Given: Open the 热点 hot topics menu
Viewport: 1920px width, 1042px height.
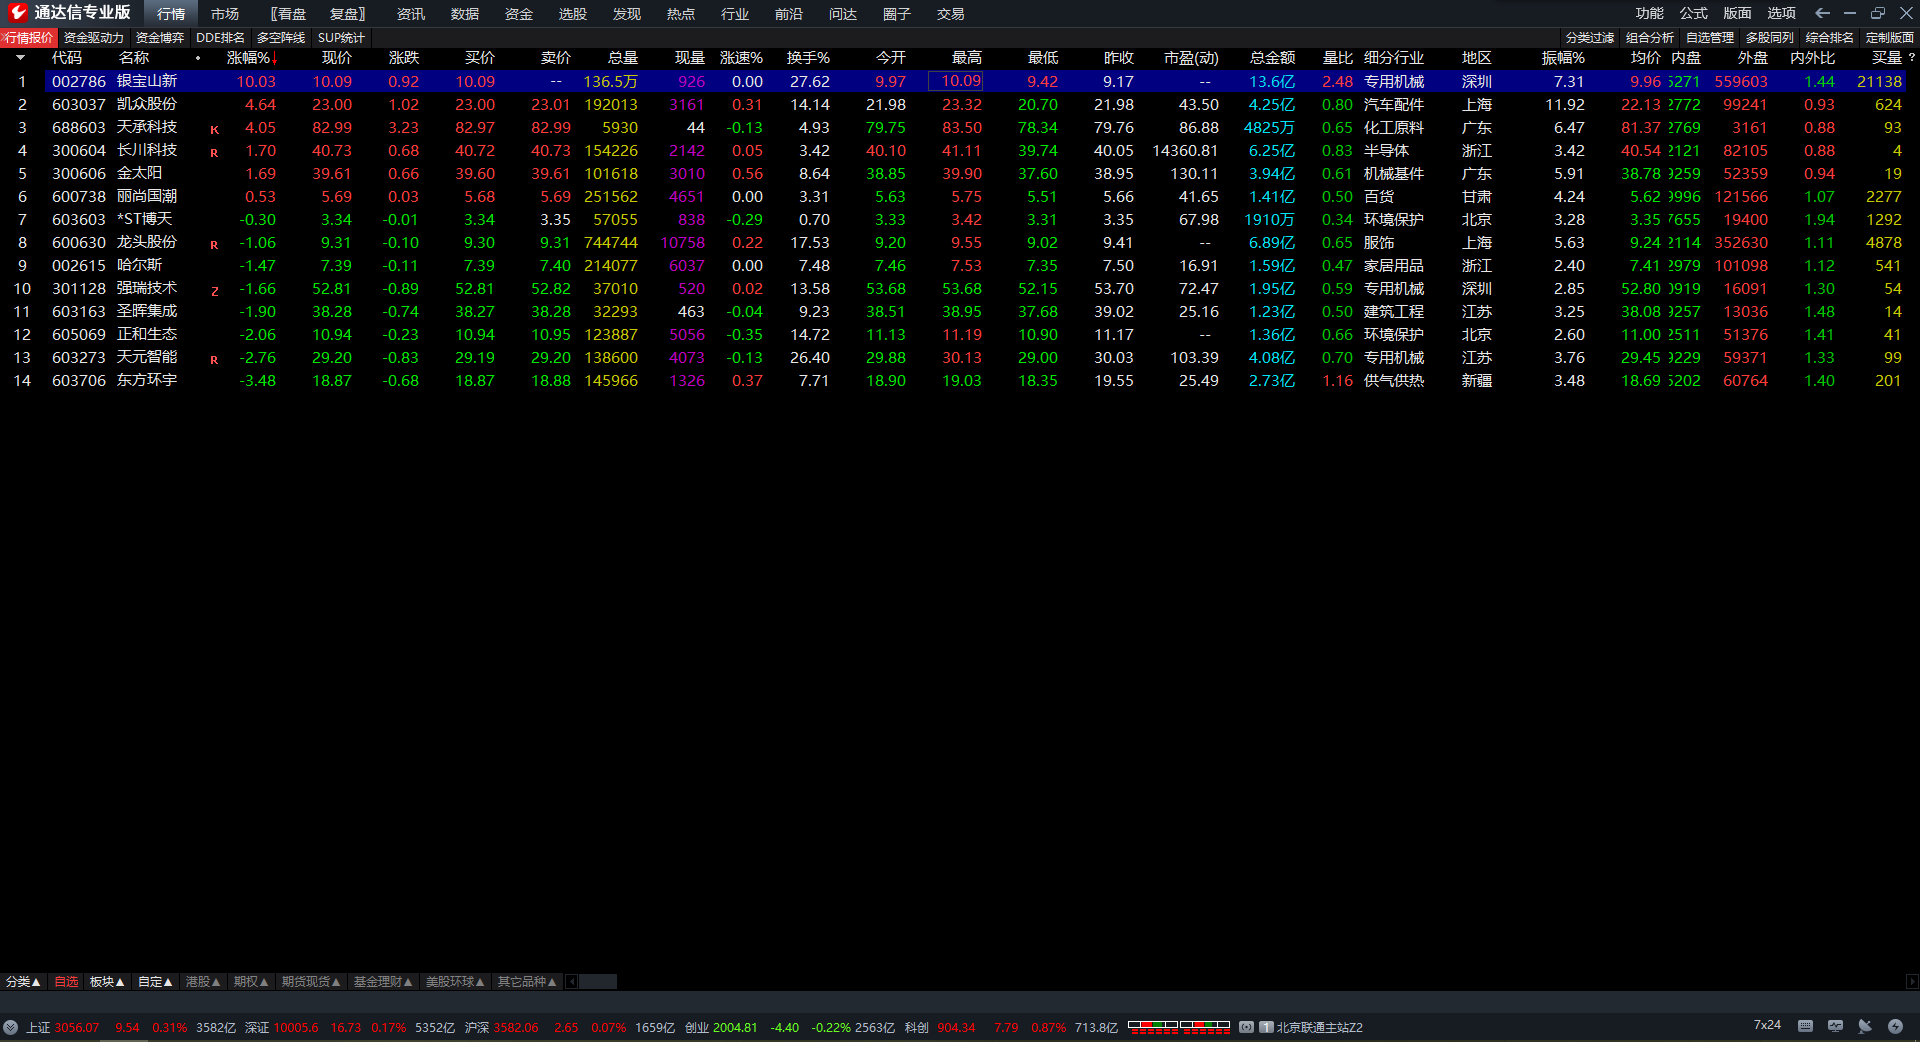Looking at the screenshot, I should tap(681, 14).
